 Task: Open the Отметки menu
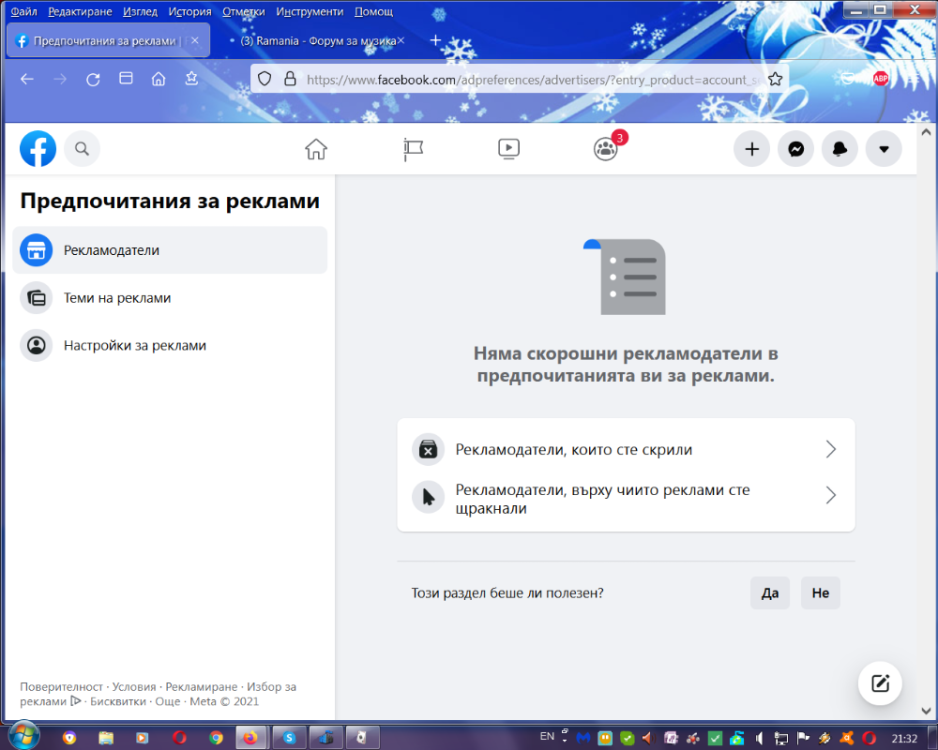tap(243, 11)
